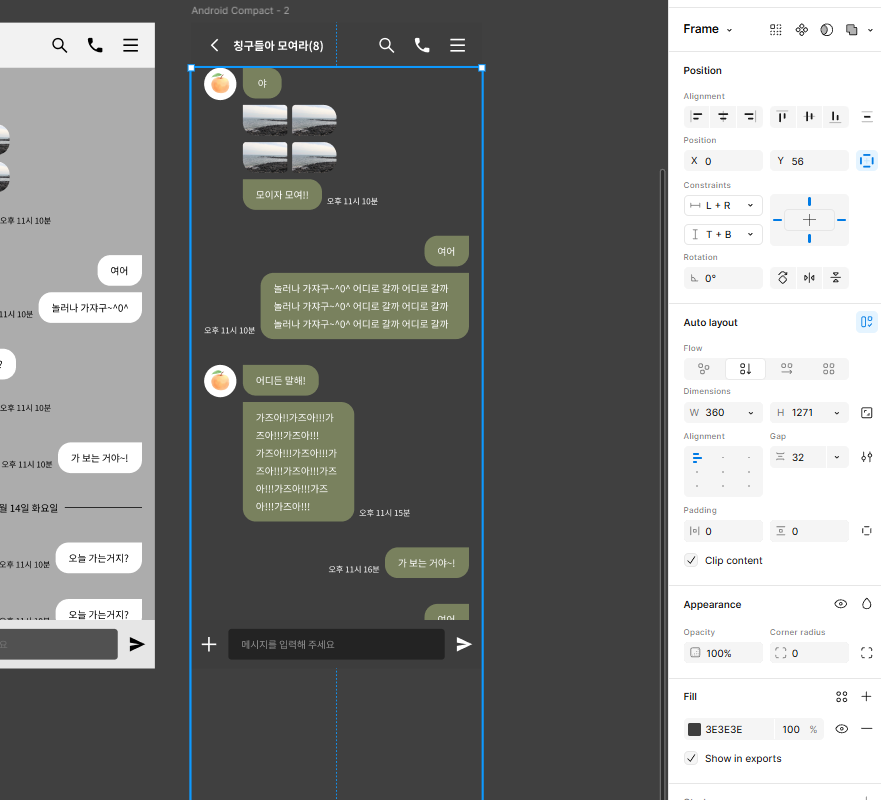Click search icon in Android Compact - 2
Viewport: 881px width, 800px height.
click(386, 45)
